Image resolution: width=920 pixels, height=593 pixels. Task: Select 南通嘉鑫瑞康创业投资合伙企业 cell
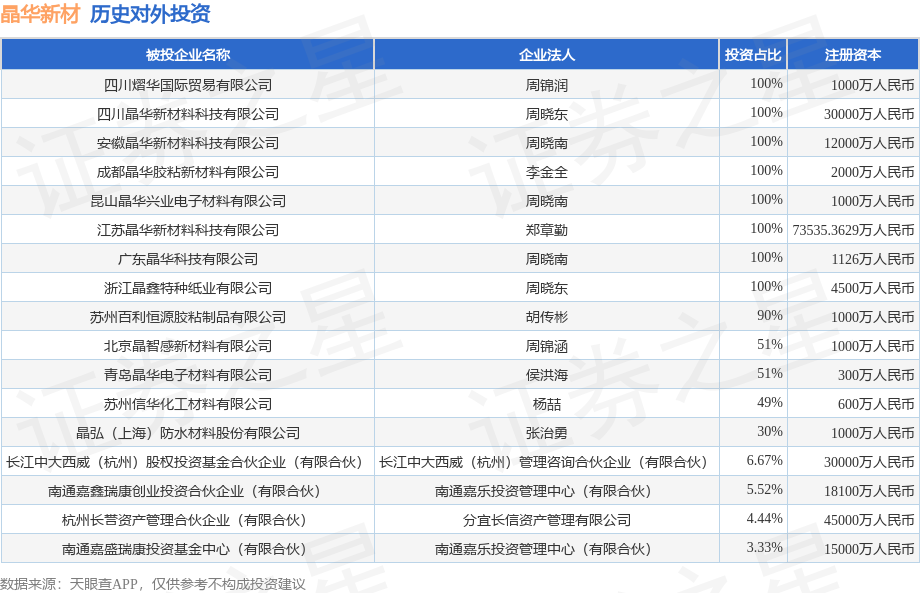click(x=188, y=491)
